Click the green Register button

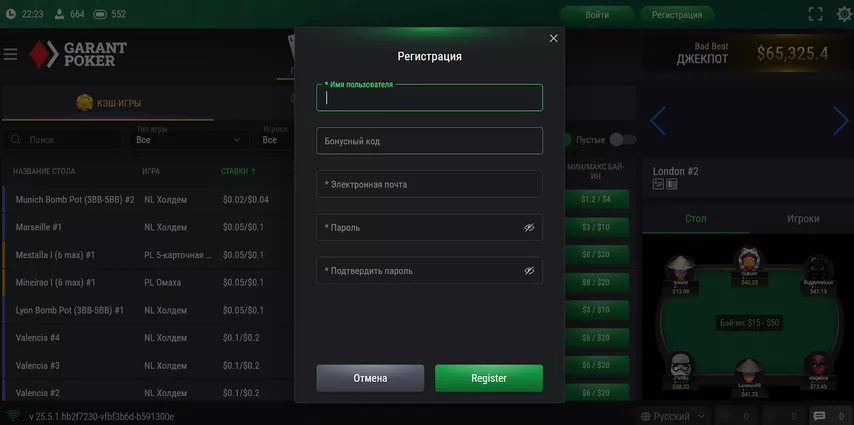pyautogui.click(x=489, y=378)
